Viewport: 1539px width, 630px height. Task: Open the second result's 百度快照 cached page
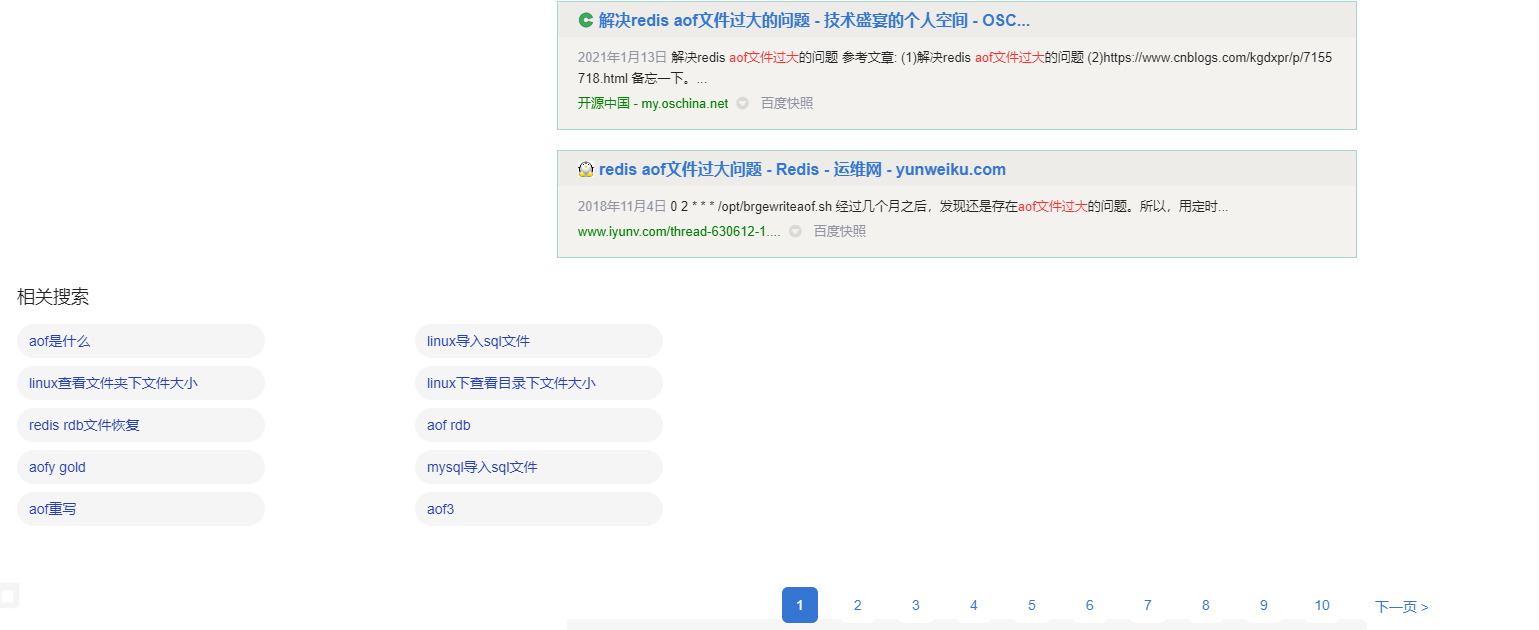[x=840, y=230]
